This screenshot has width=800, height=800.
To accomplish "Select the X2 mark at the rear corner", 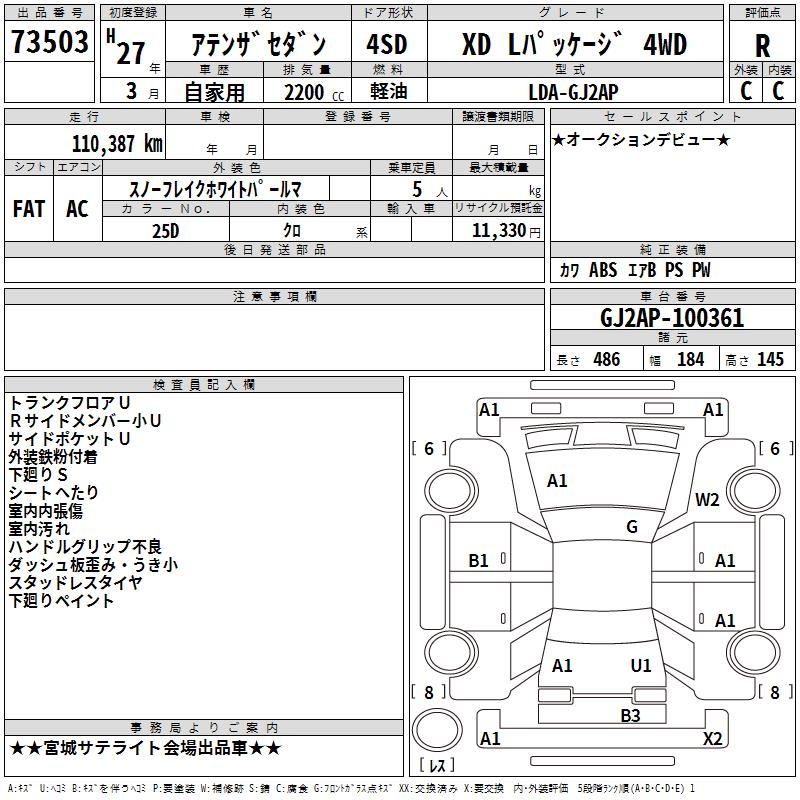I will [x=713, y=739].
